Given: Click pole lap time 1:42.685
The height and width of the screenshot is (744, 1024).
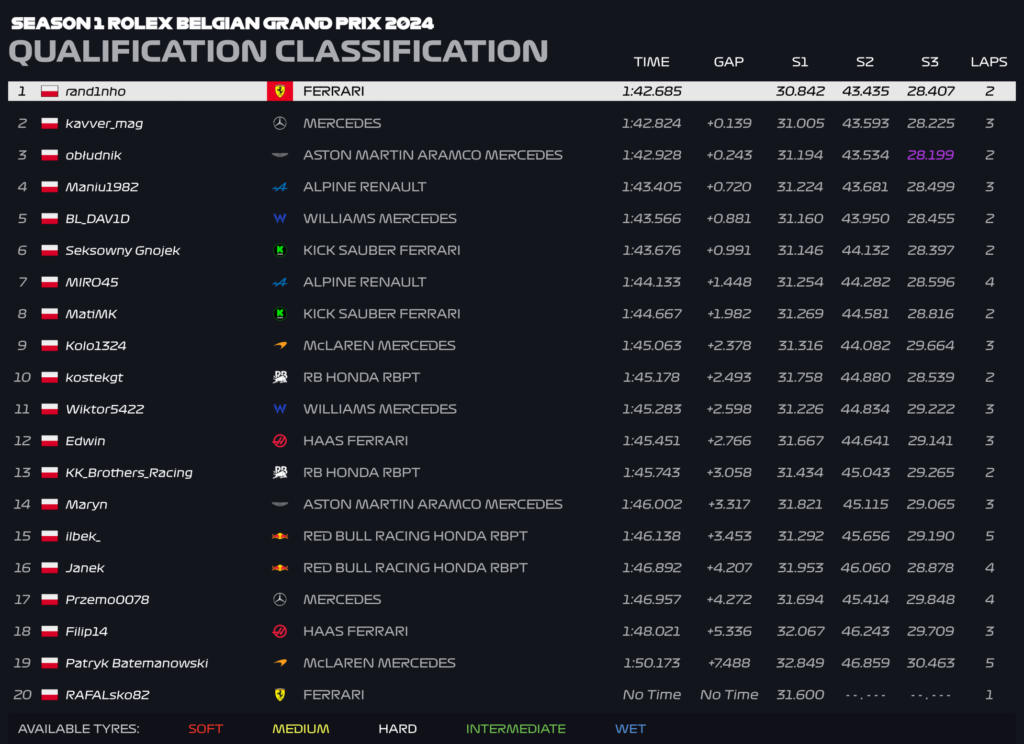Looking at the screenshot, I should coord(652,91).
